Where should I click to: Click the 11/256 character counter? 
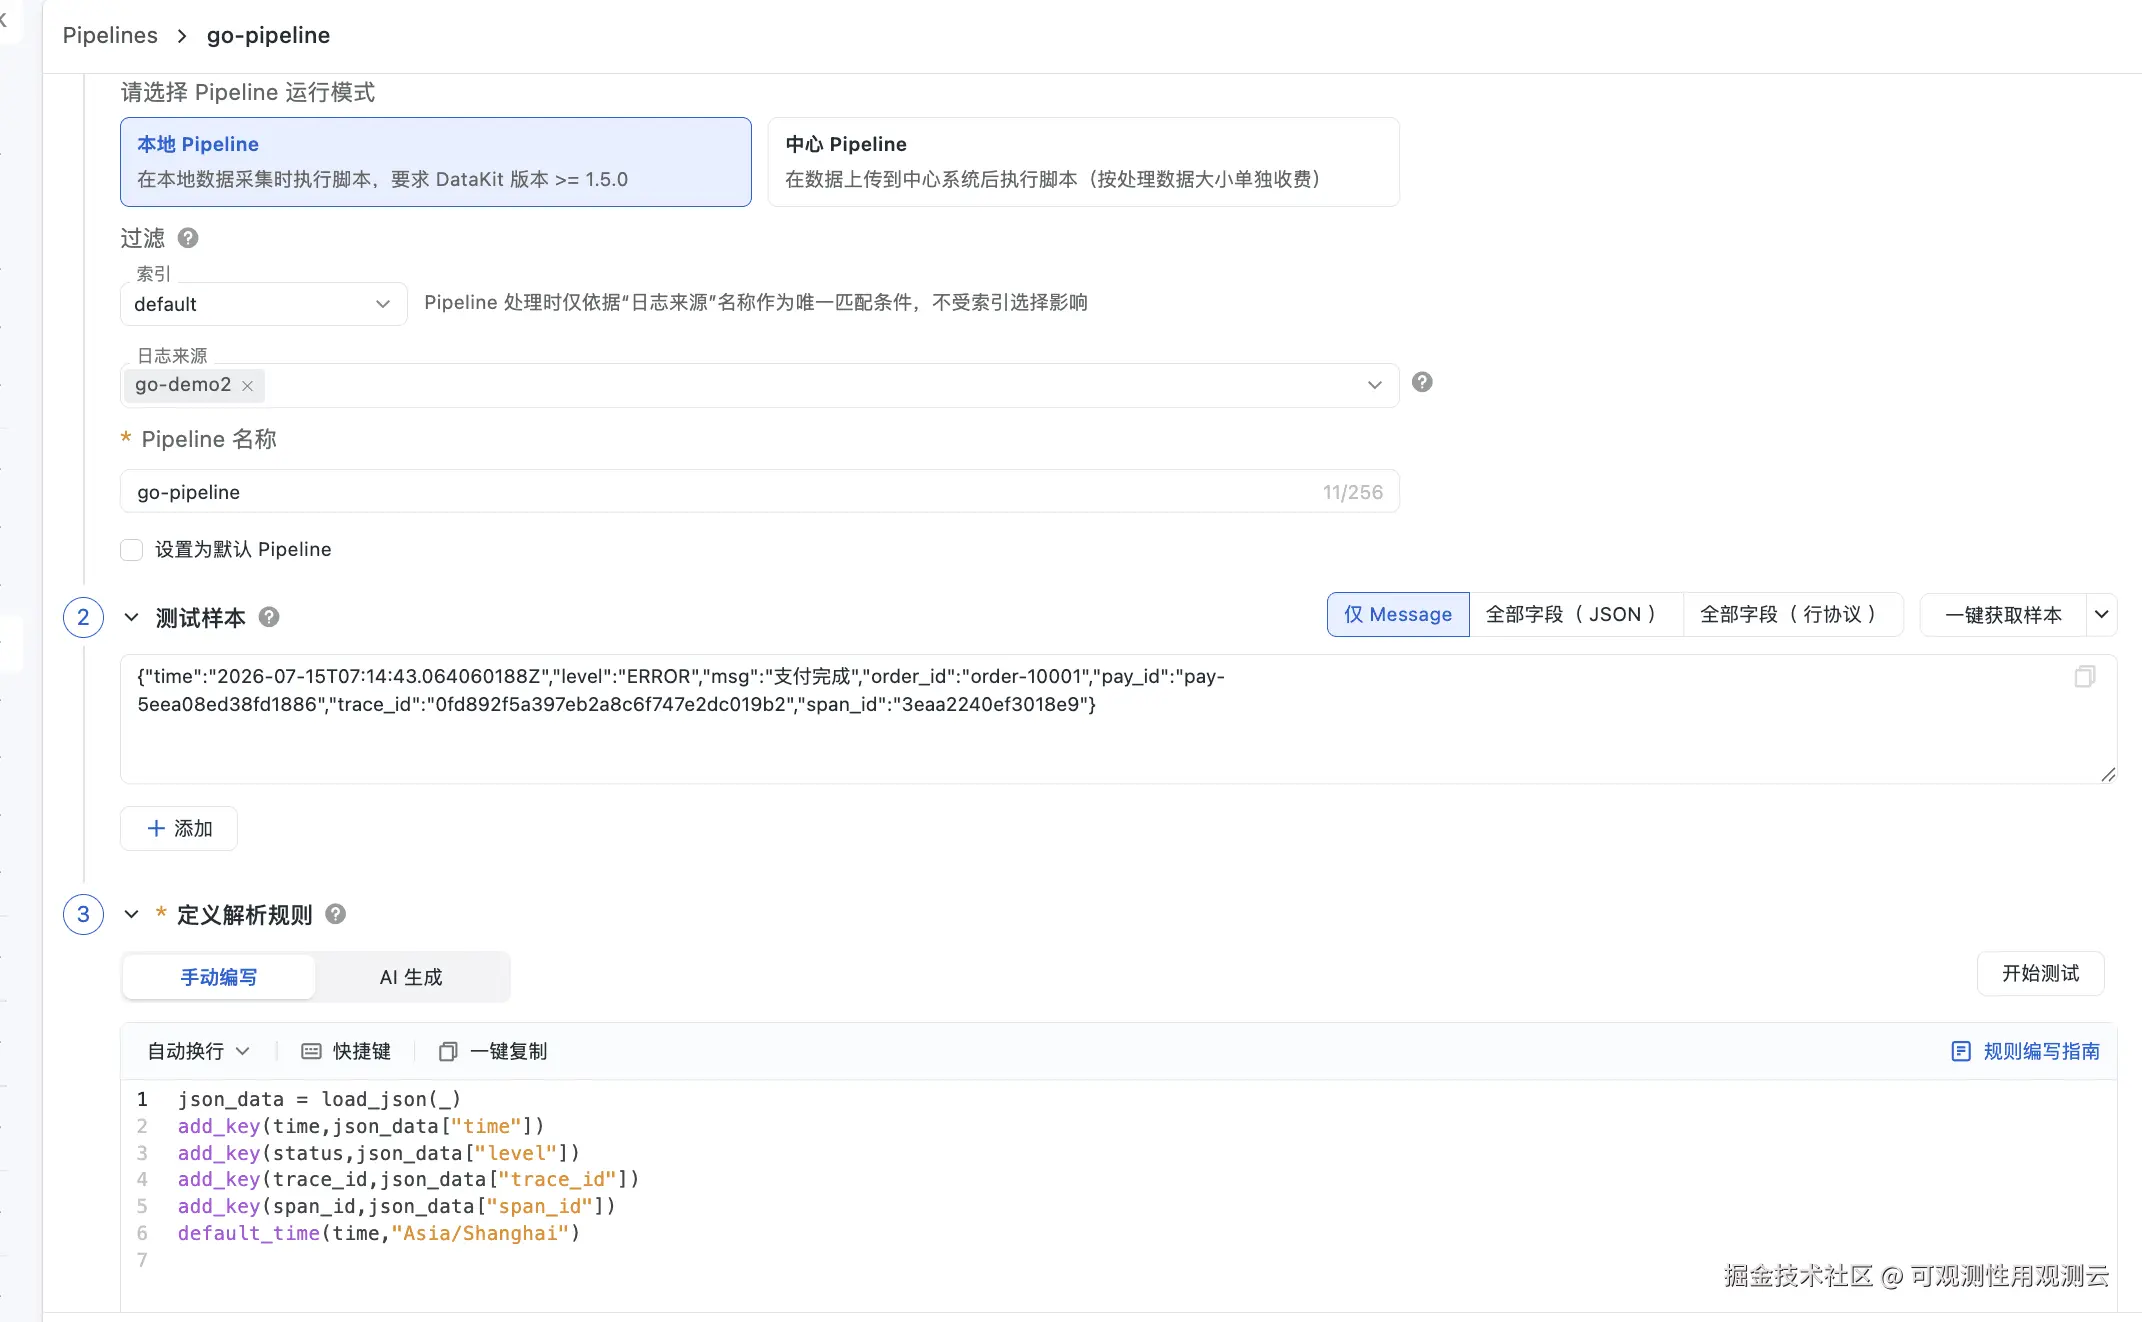point(1352,492)
